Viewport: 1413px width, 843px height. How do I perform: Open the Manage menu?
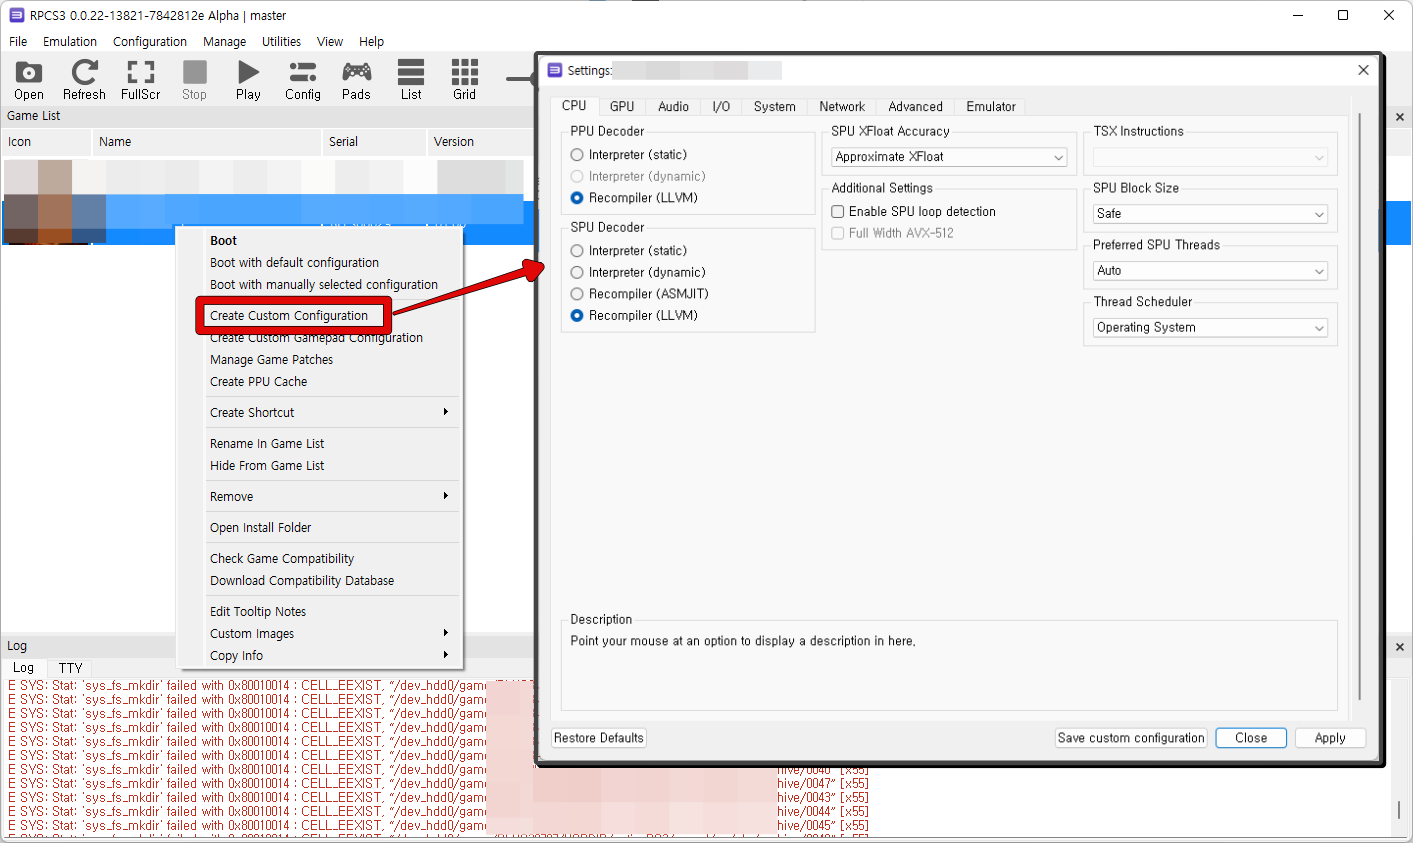(x=224, y=42)
